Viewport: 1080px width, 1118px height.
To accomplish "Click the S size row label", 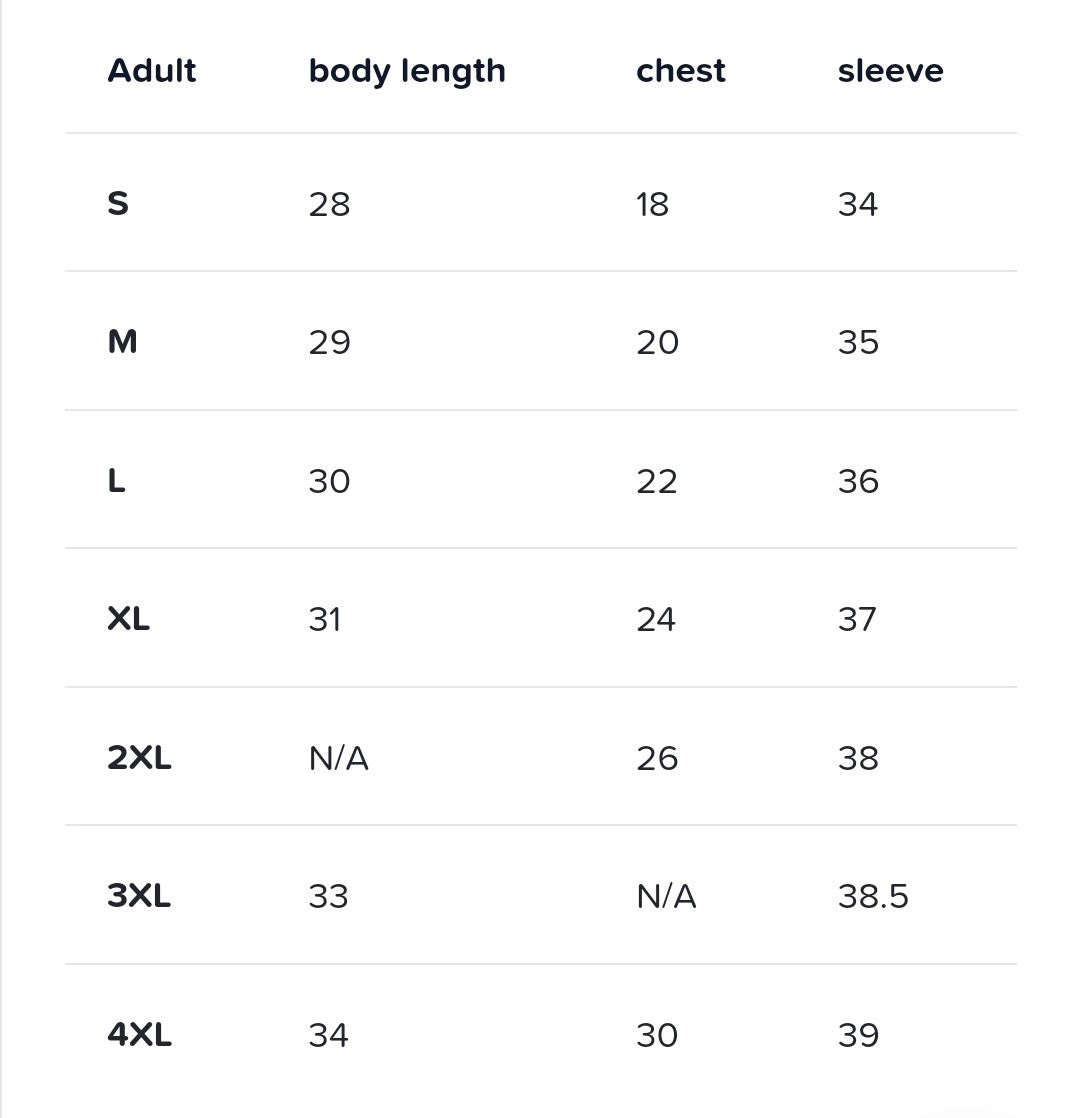I will 118,204.
